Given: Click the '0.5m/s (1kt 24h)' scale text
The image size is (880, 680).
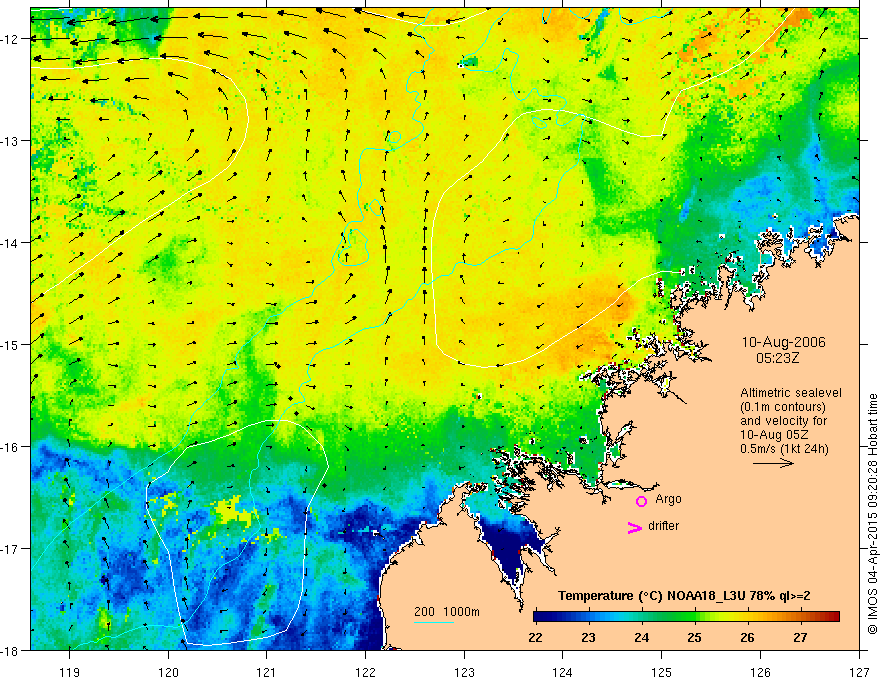Looking at the screenshot, I should point(784,449).
